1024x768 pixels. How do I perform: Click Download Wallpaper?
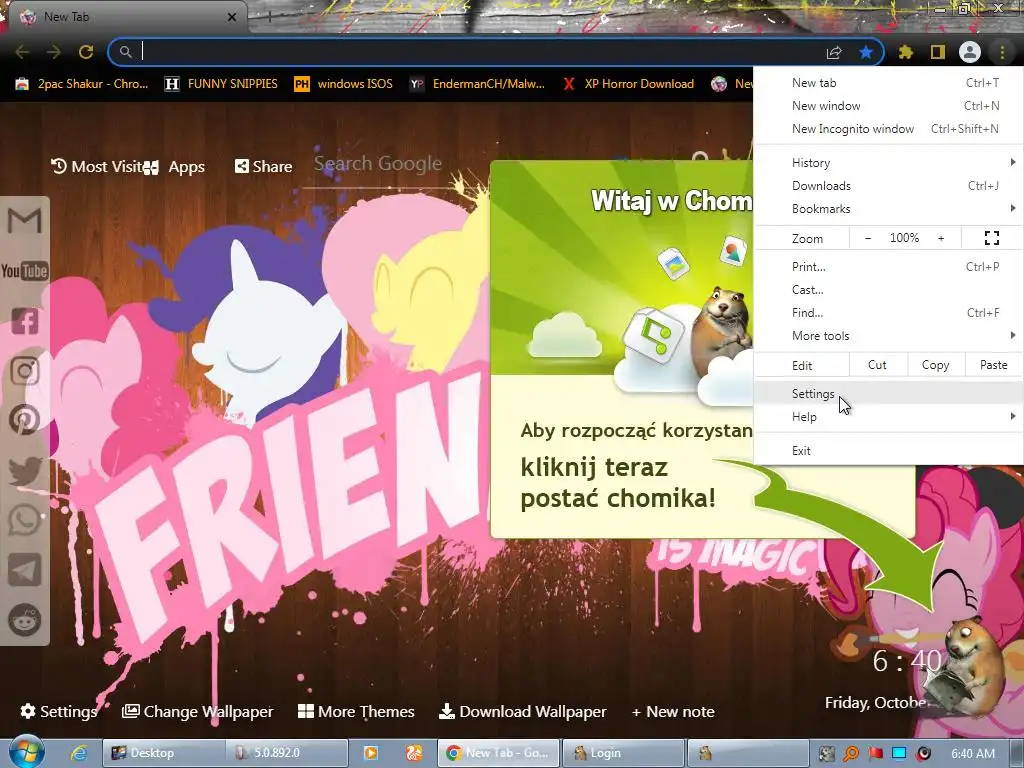coord(522,711)
